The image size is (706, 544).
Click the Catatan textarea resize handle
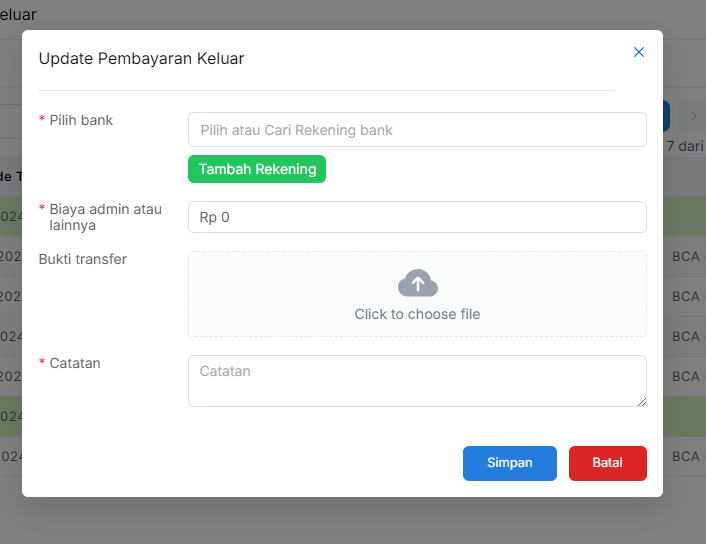point(641,401)
